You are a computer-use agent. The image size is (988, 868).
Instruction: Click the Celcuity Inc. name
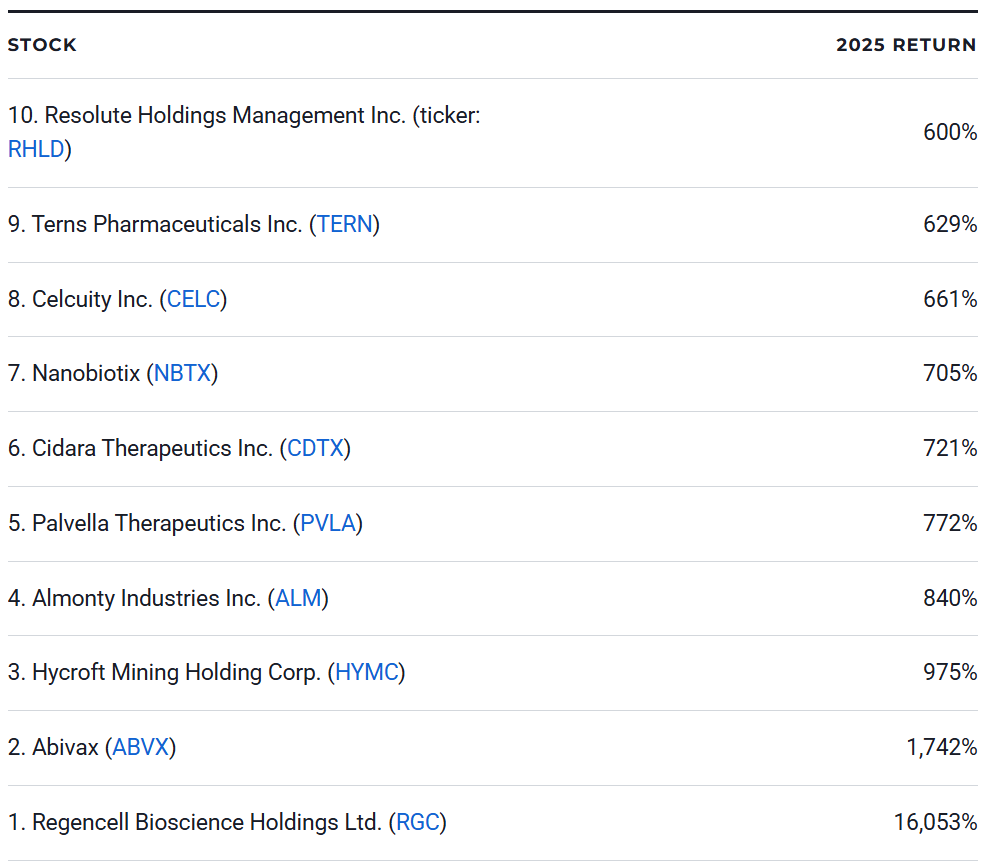93,299
